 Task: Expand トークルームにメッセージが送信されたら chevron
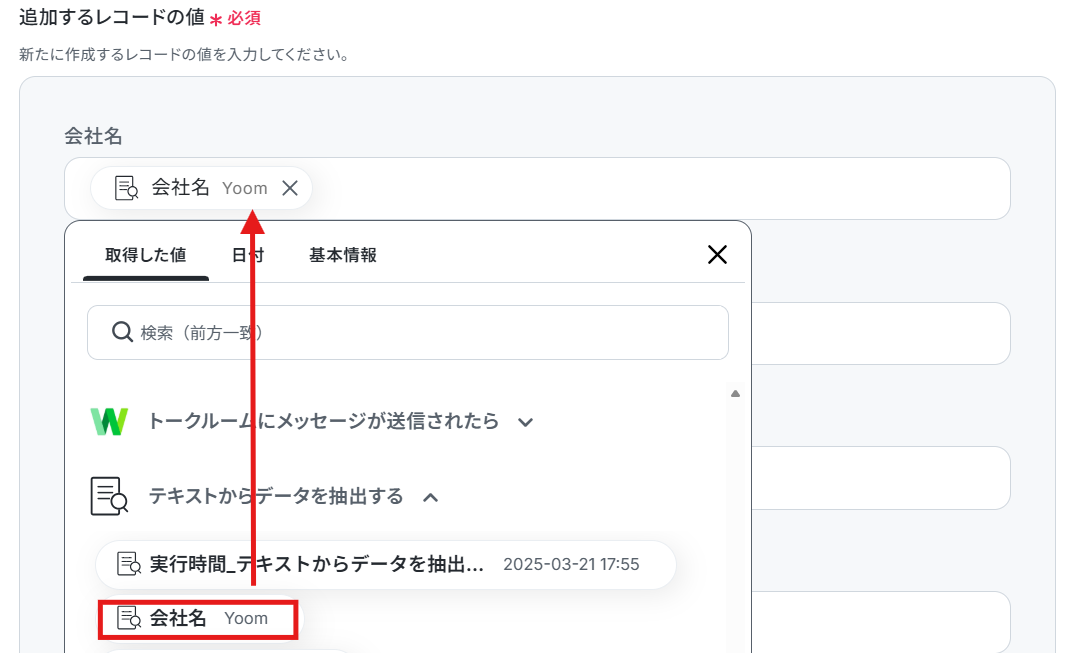(x=525, y=423)
